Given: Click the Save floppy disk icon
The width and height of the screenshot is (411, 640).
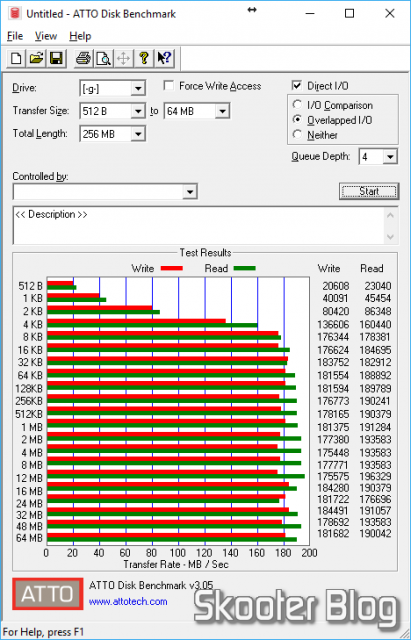Looking at the screenshot, I should (56, 58).
